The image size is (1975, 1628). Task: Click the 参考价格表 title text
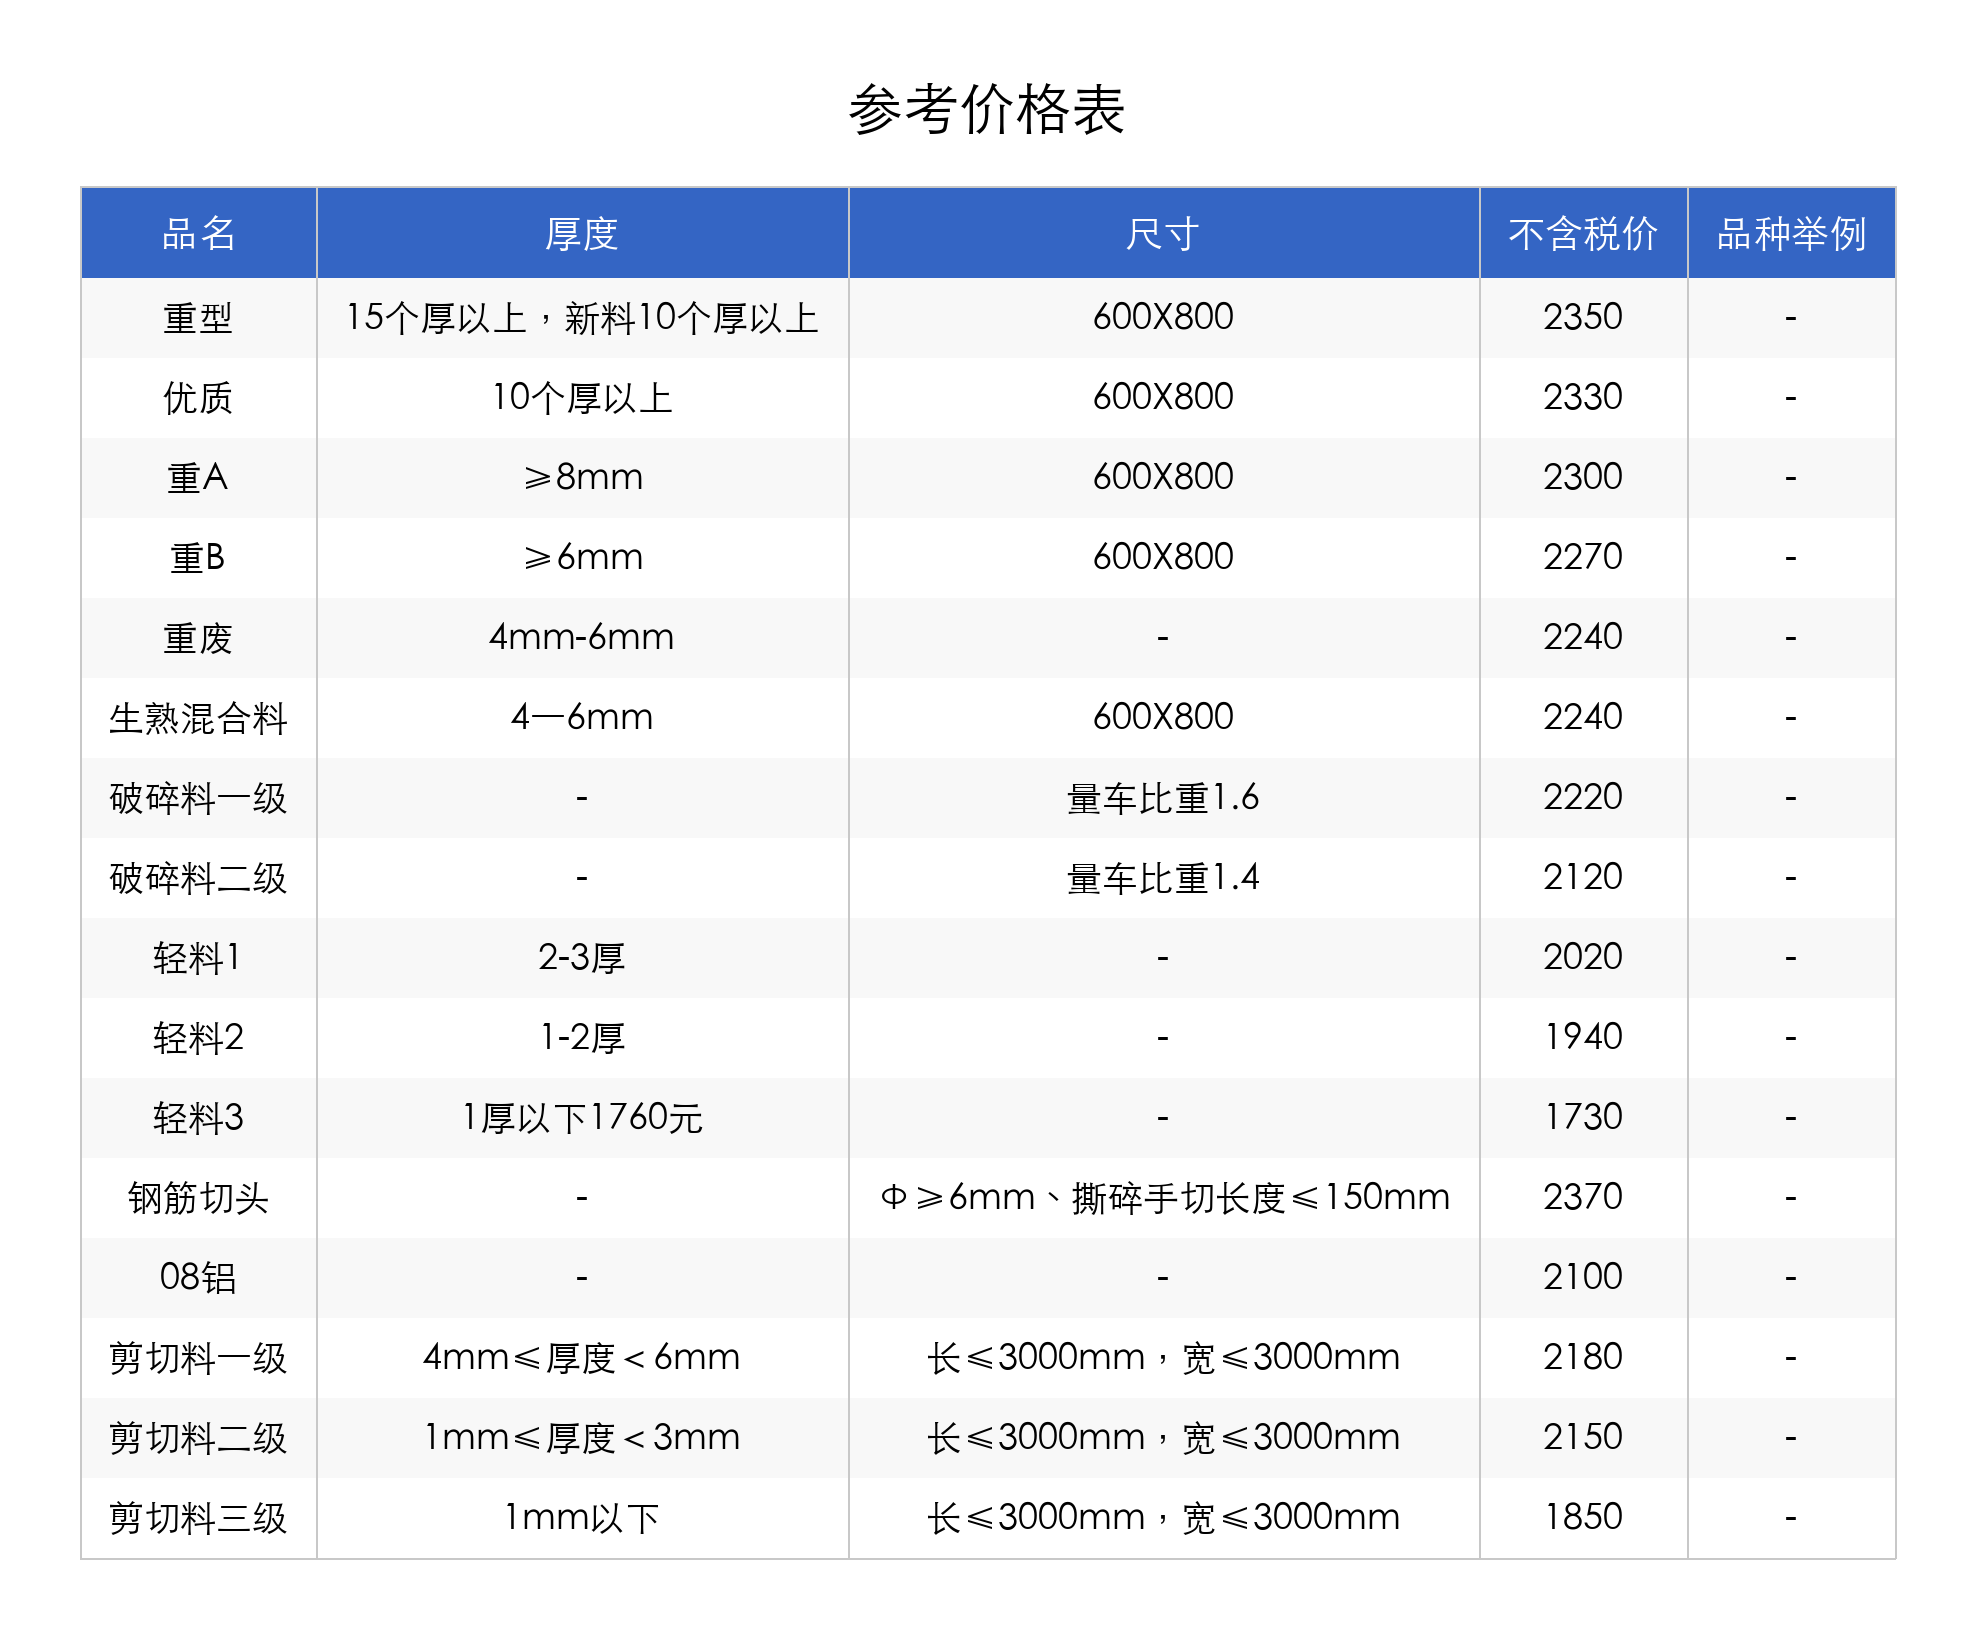986,110
